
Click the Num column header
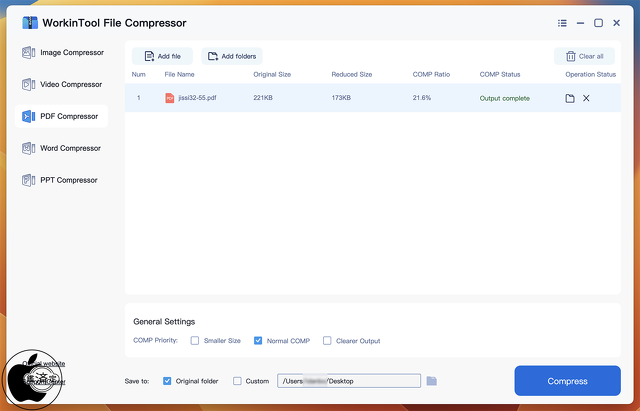(x=138, y=74)
